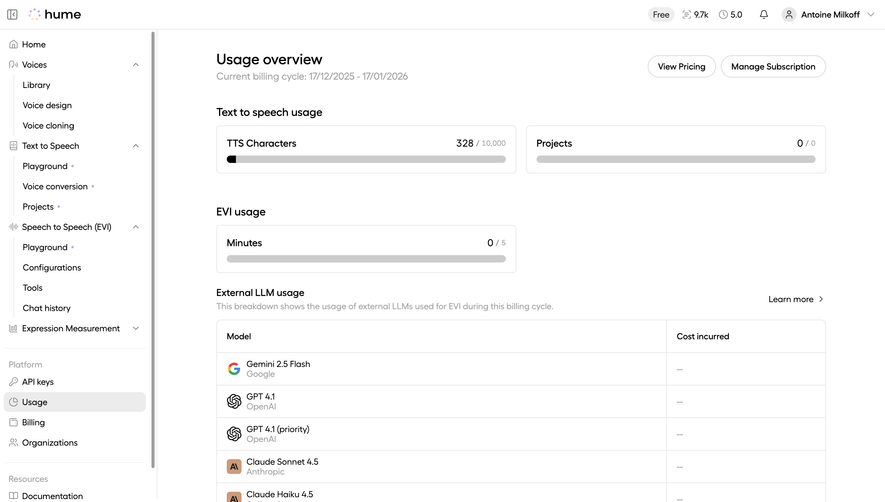Click the billing cycle date text
Viewport: 885px width, 502px height.
pos(312,76)
